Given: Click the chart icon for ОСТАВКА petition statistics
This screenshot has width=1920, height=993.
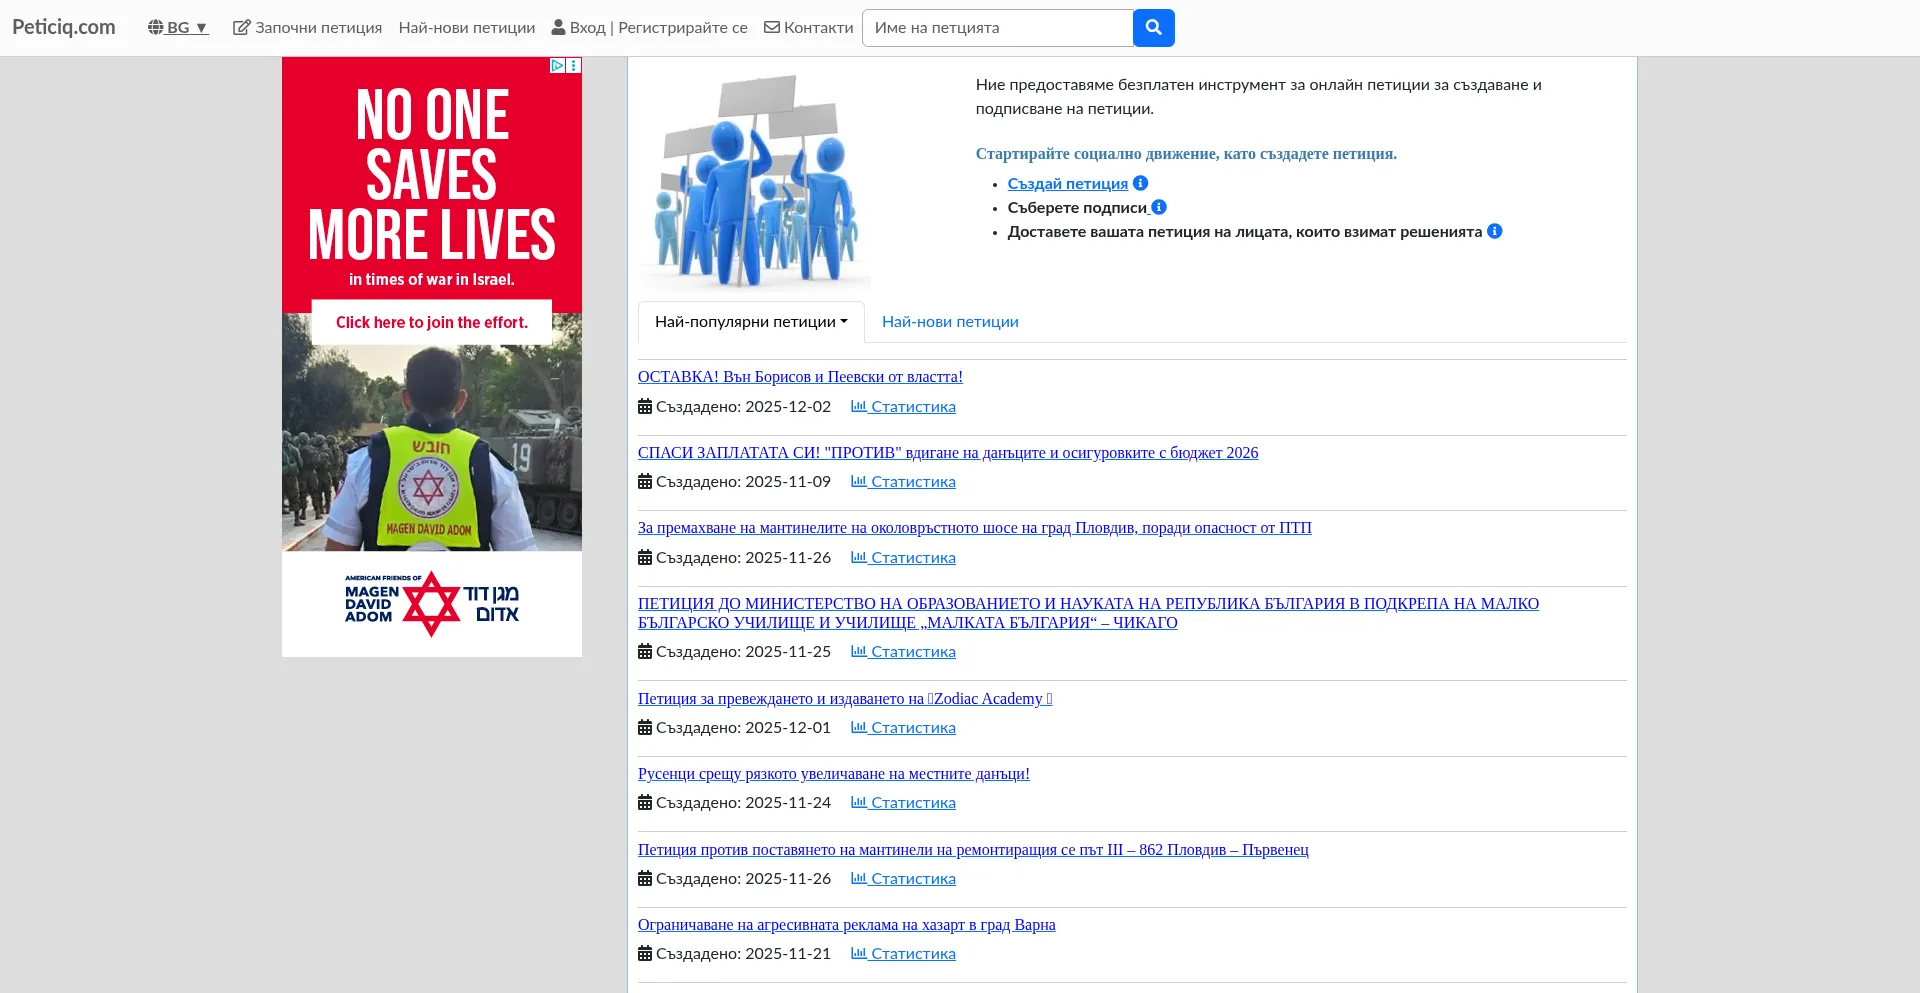Looking at the screenshot, I should click(858, 406).
